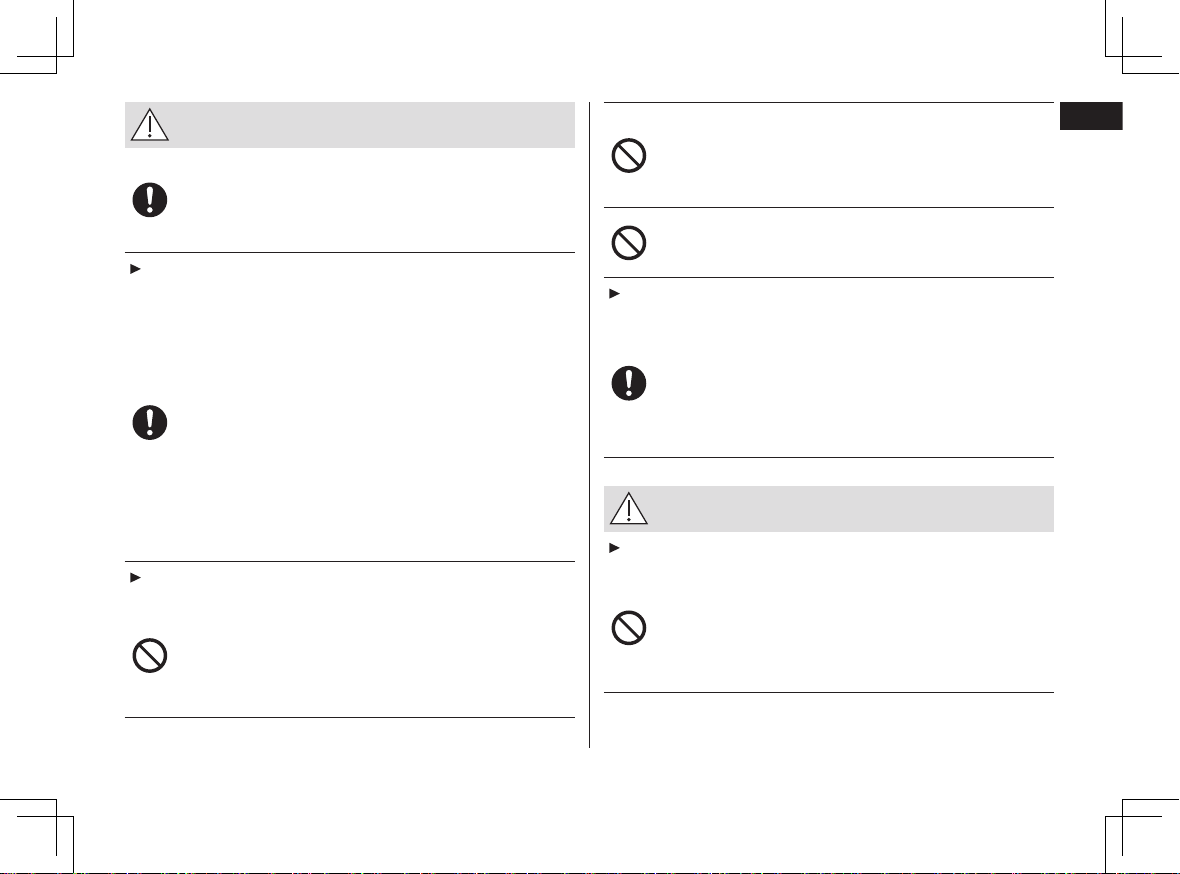Screen dimensions: 1180x874
Task: Select the second exclamation circle in the left column
Action: (x=150, y=422)
